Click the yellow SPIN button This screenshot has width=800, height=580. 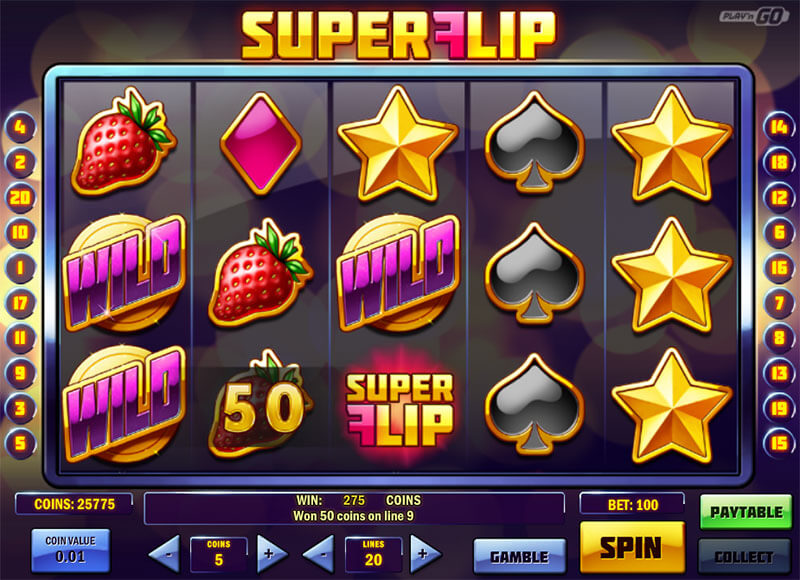tap(632, 547)
